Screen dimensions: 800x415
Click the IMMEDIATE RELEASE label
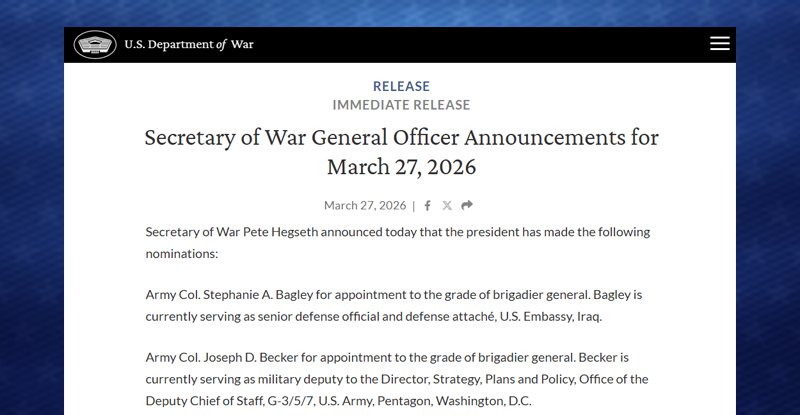click(401, 105)
